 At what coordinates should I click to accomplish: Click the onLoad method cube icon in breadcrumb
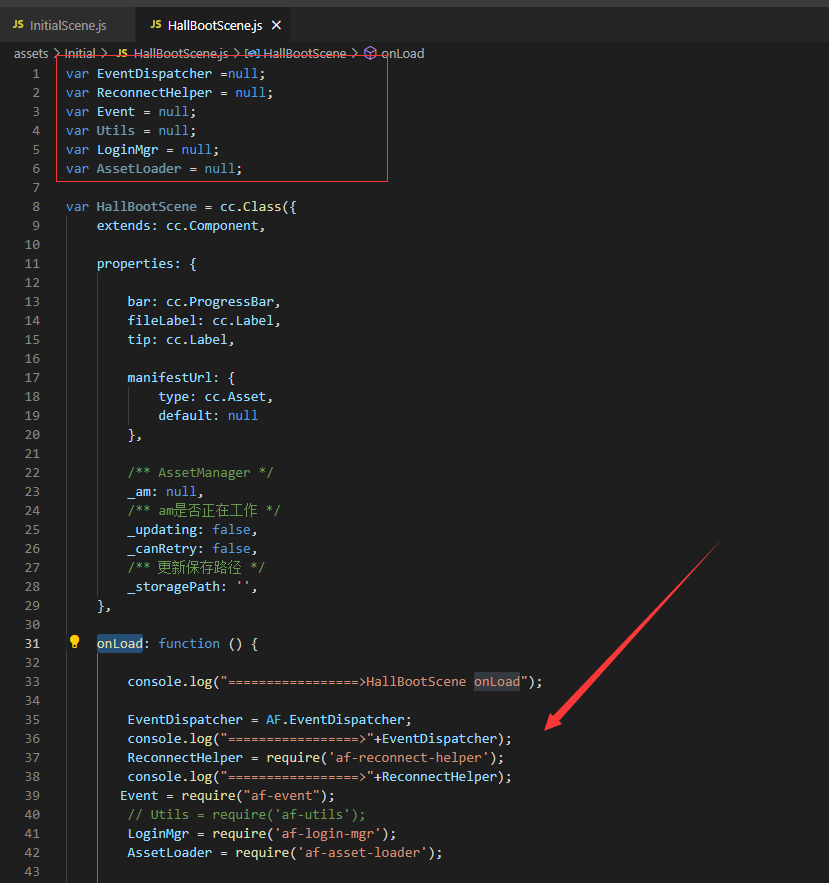pyautogui.click(x=370, y=53)
